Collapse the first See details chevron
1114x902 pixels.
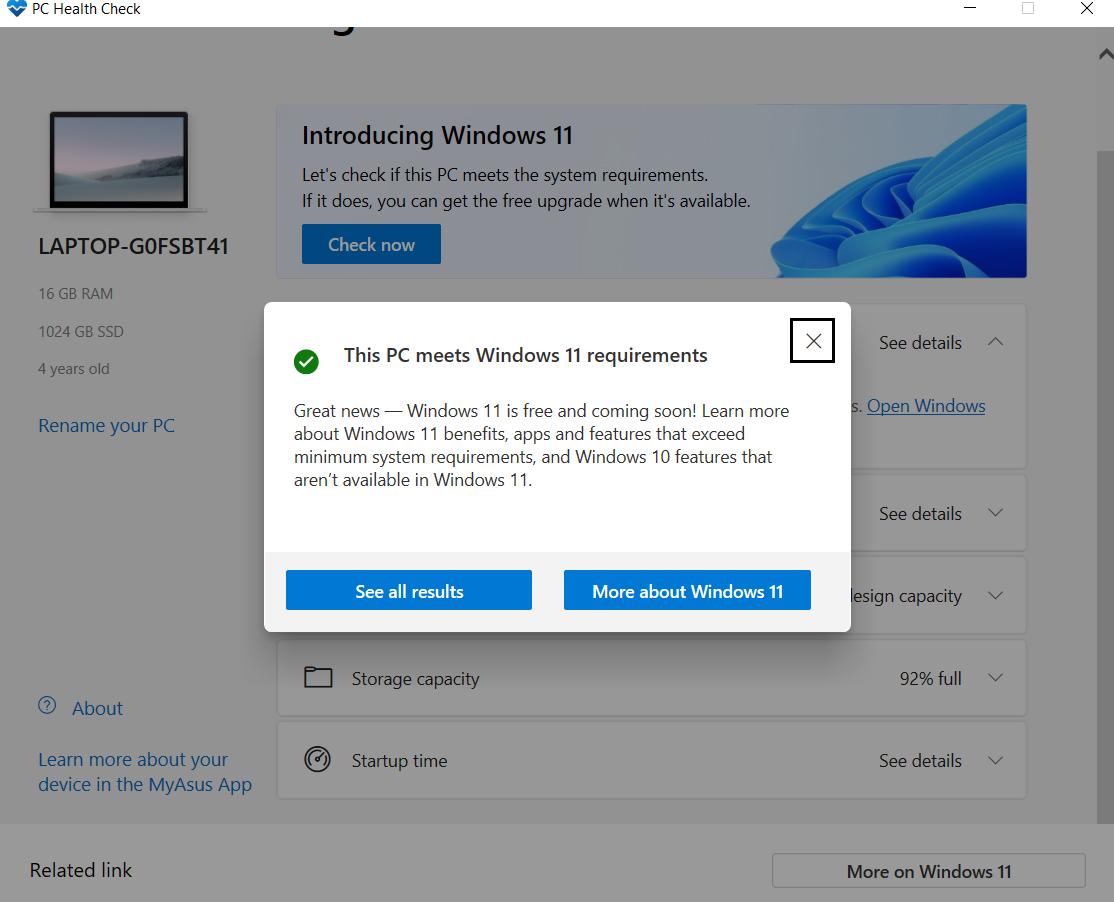coord(995,342)
